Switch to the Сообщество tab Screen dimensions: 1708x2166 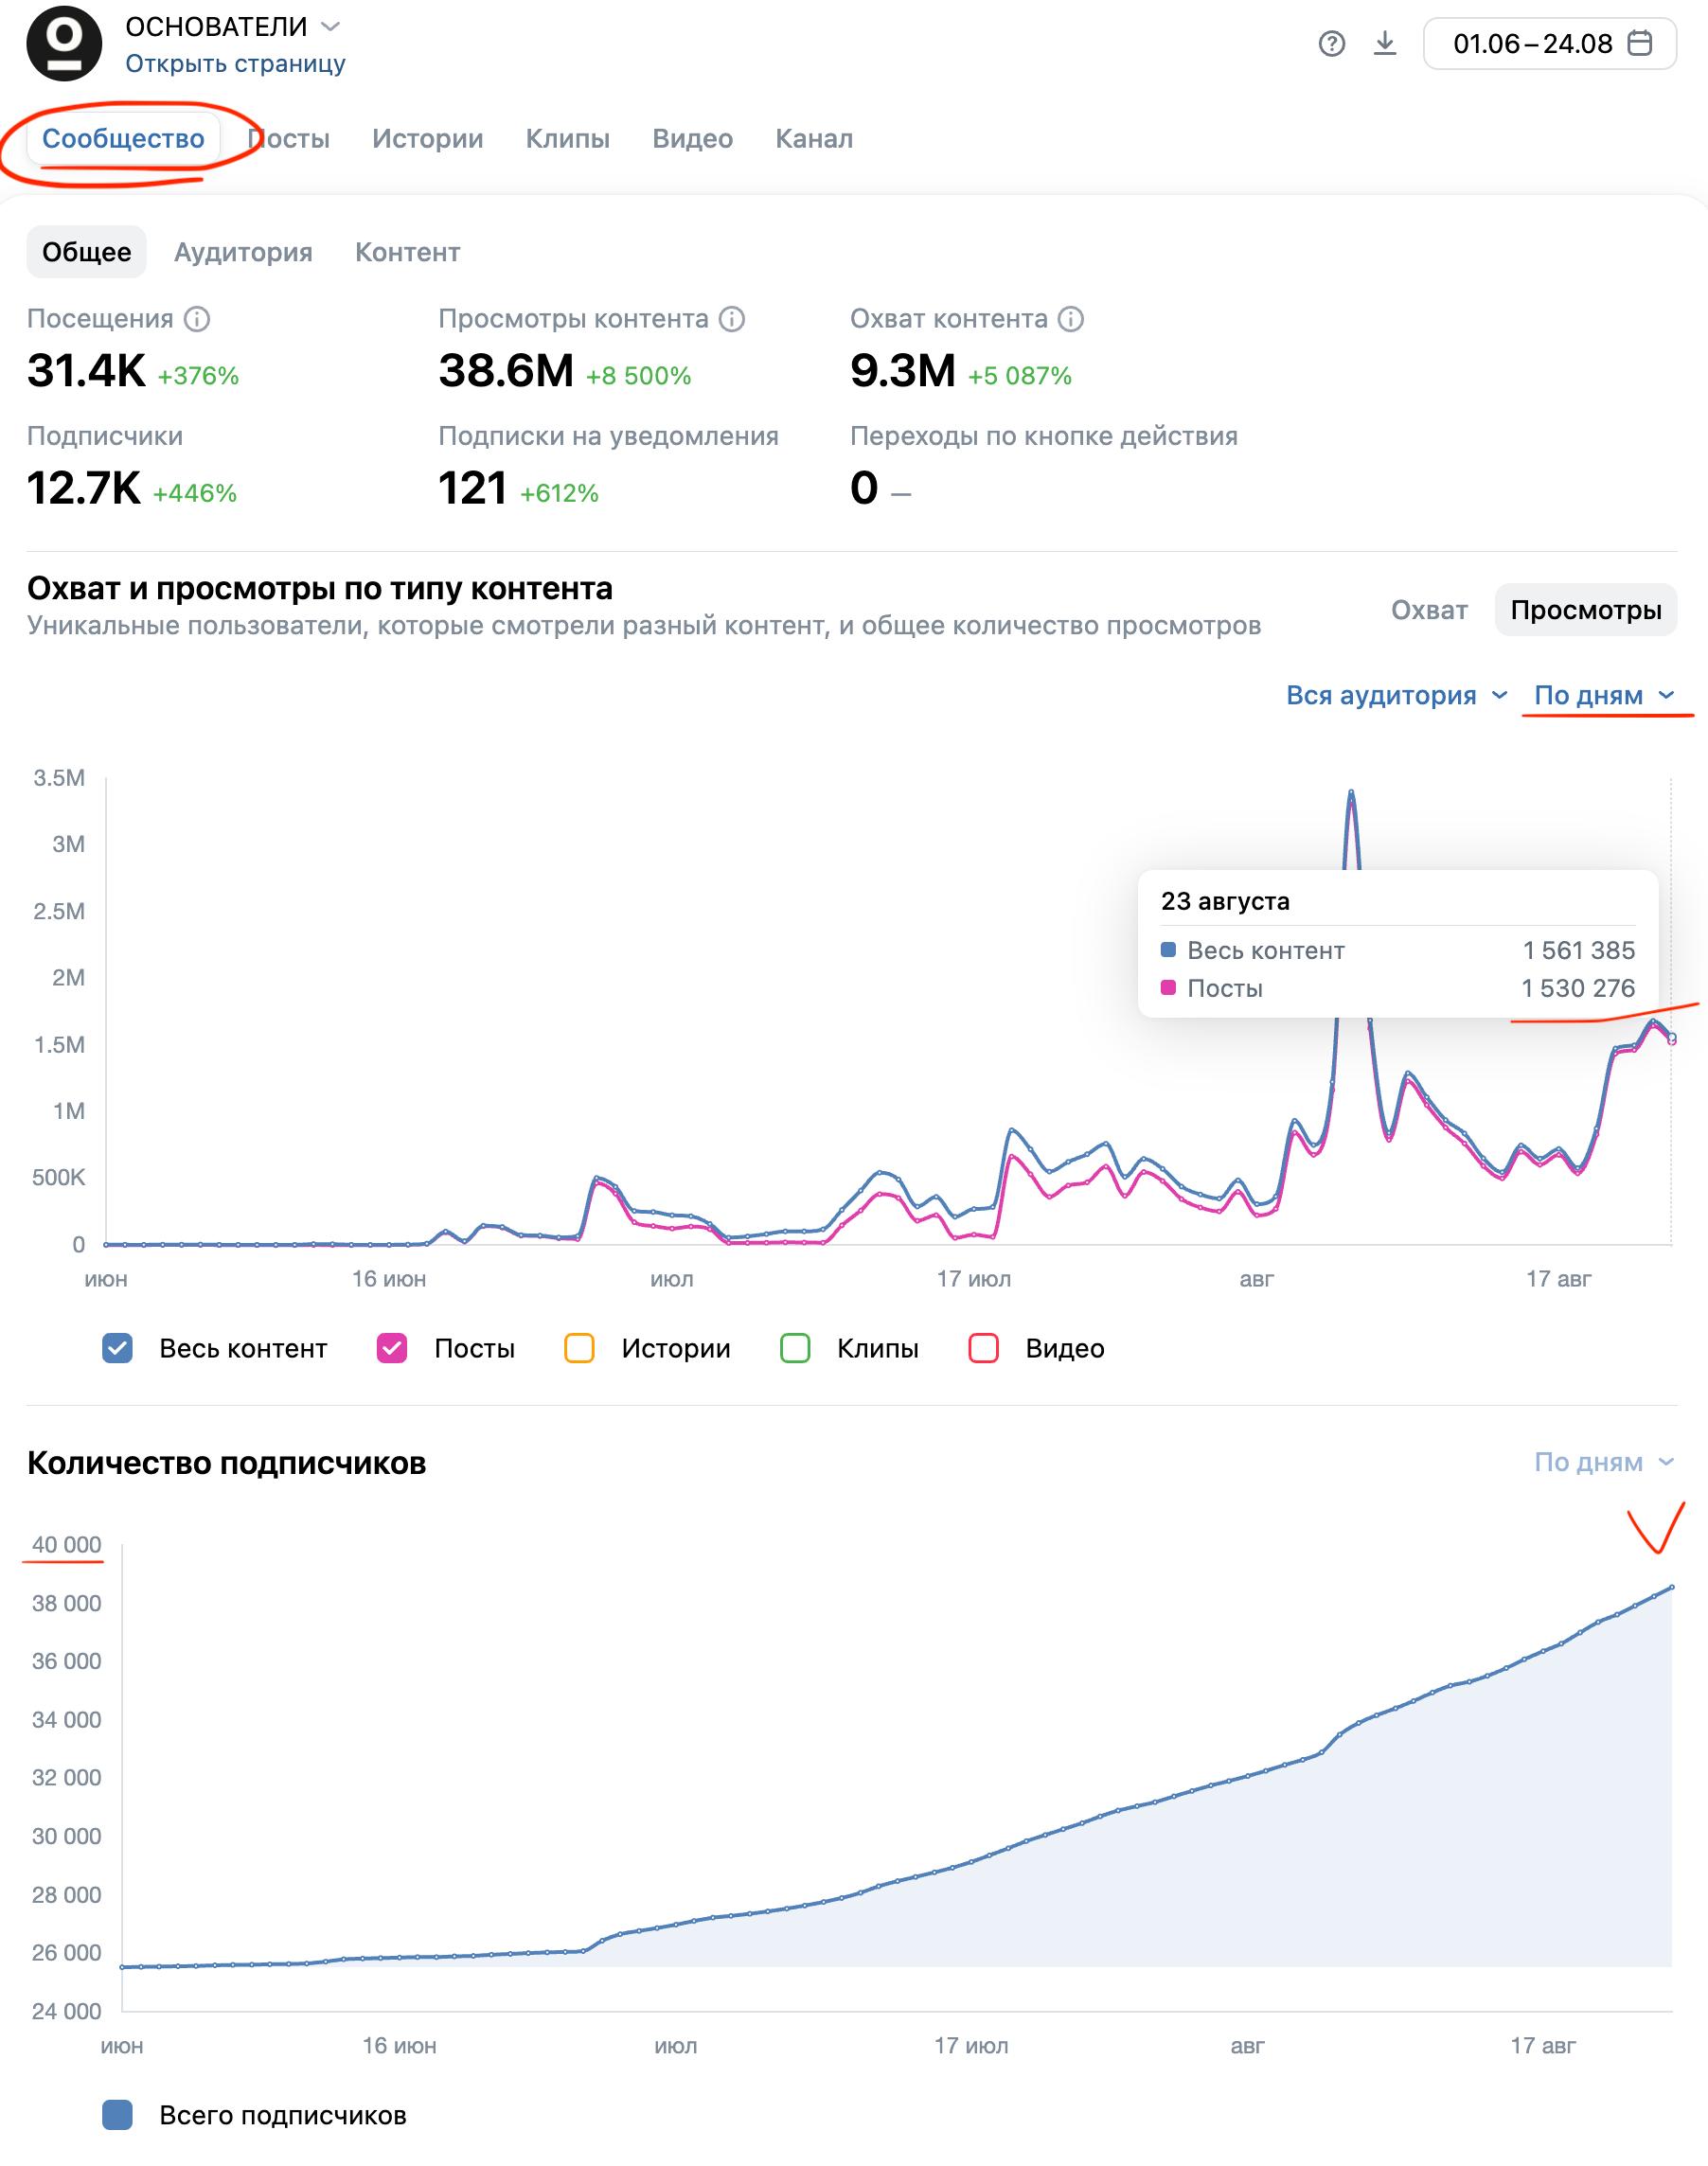[x=123, y=139]
